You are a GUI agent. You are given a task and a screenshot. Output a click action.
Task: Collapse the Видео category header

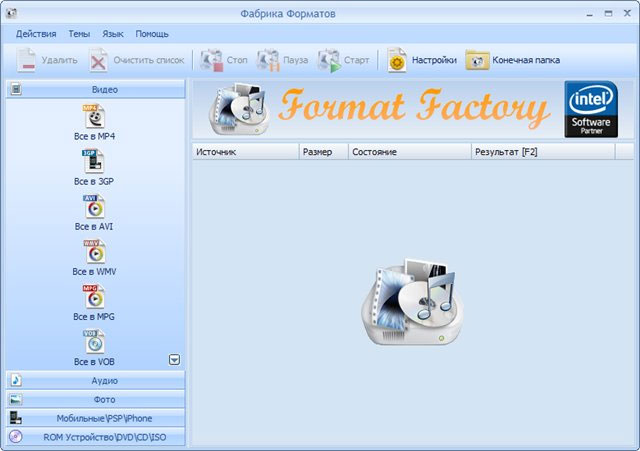96,89
